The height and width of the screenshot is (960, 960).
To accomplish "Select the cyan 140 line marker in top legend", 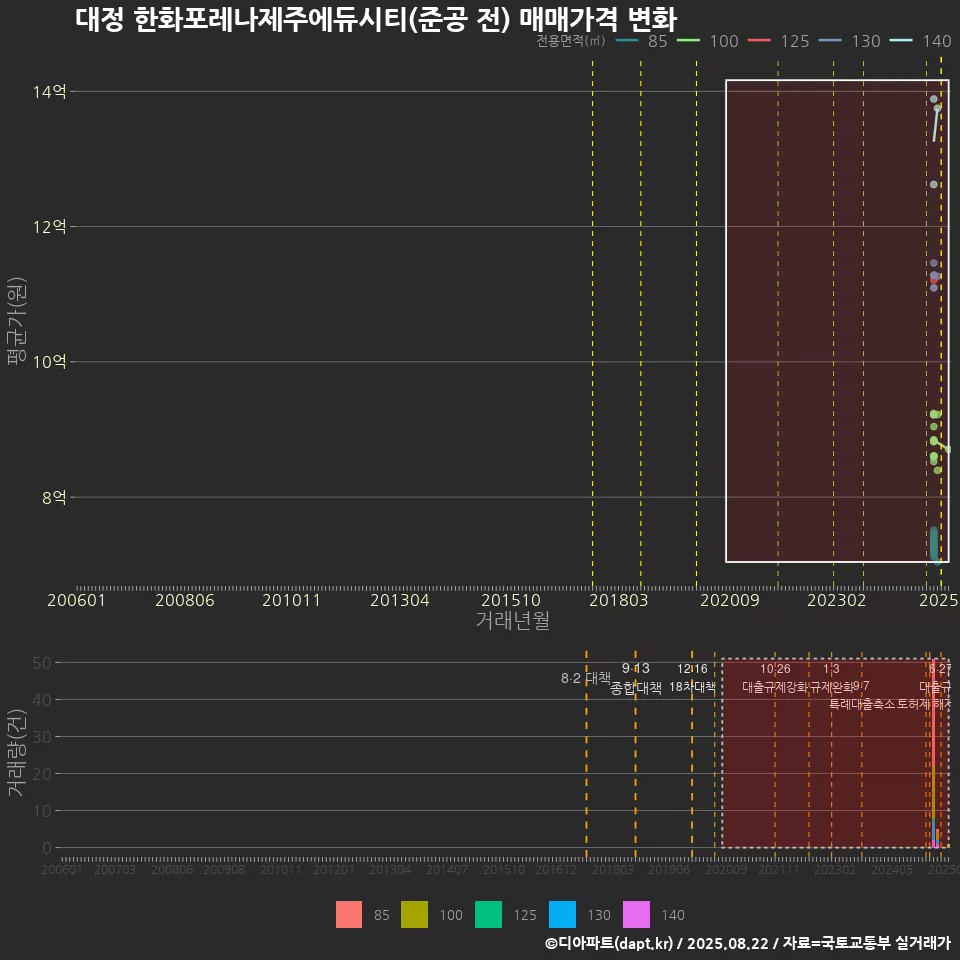I will [x=901, y=41].
